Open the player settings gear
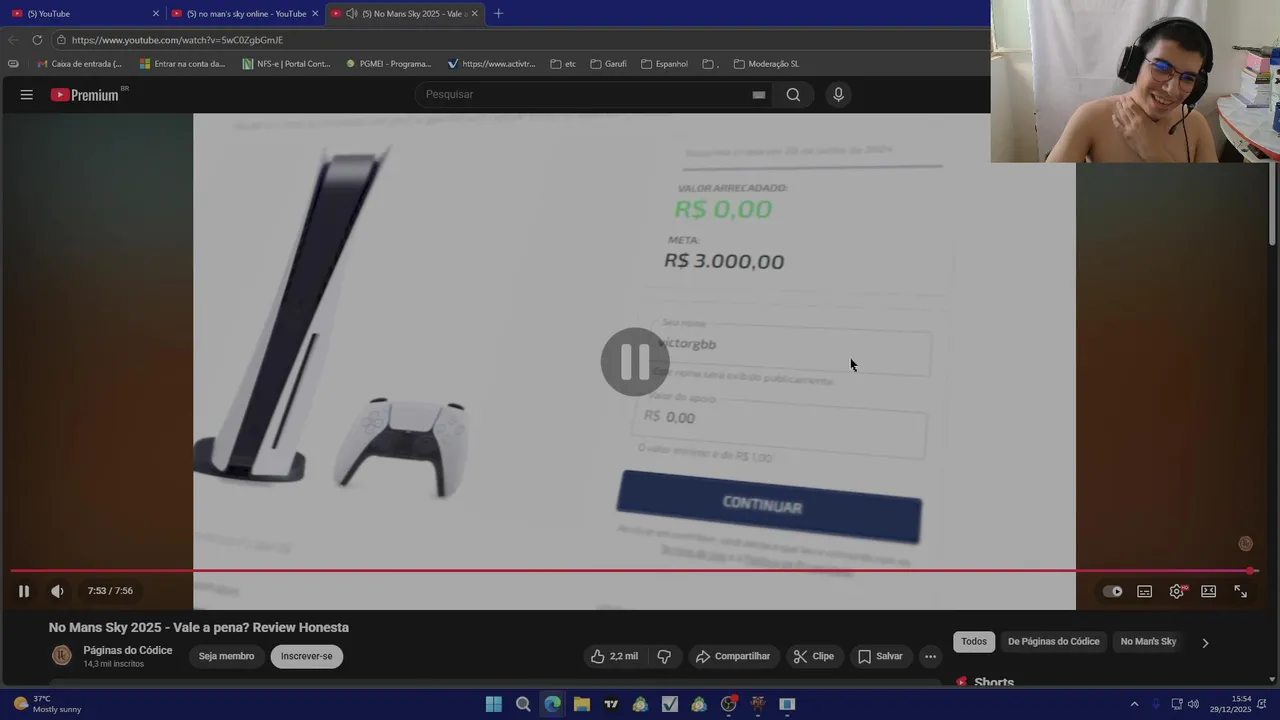Viewport: 1280px width, 720px height. pyautogui.click(x=1177, y=591)
